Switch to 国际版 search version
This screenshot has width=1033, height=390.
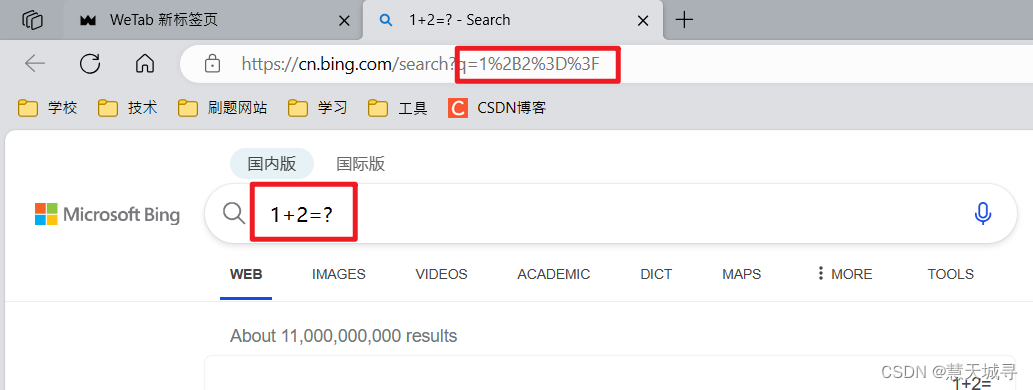[360, 163]
